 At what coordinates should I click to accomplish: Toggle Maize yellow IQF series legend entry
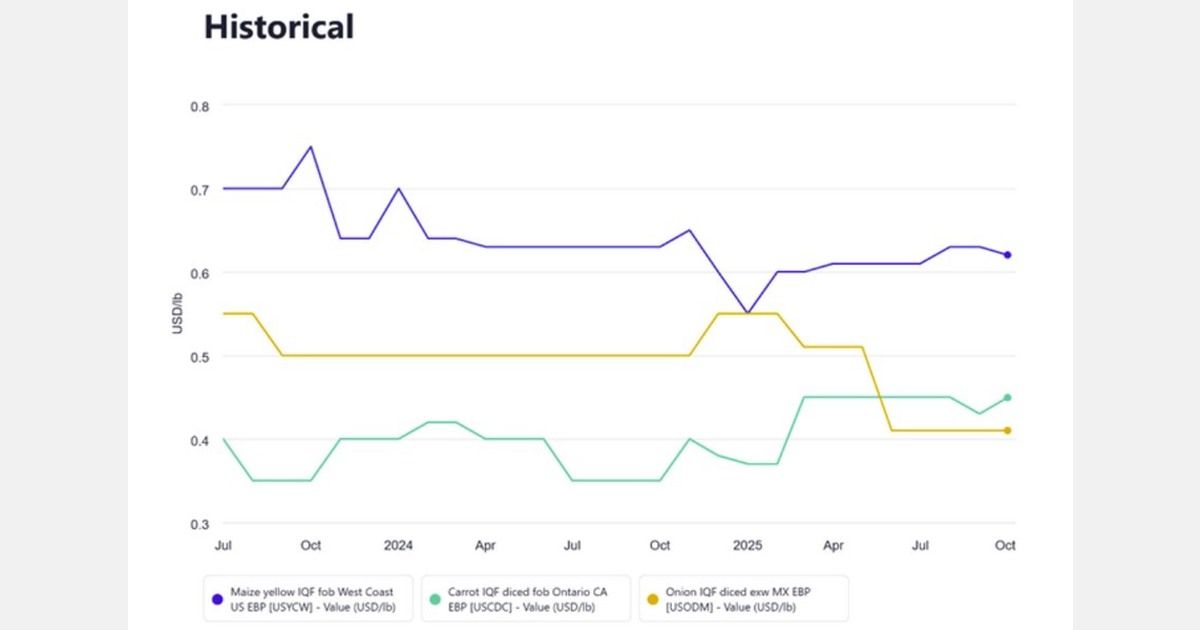pos(311,599)
